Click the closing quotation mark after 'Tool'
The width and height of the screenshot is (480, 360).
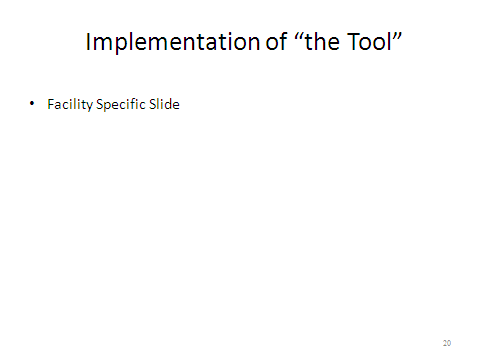coord(397,36)
